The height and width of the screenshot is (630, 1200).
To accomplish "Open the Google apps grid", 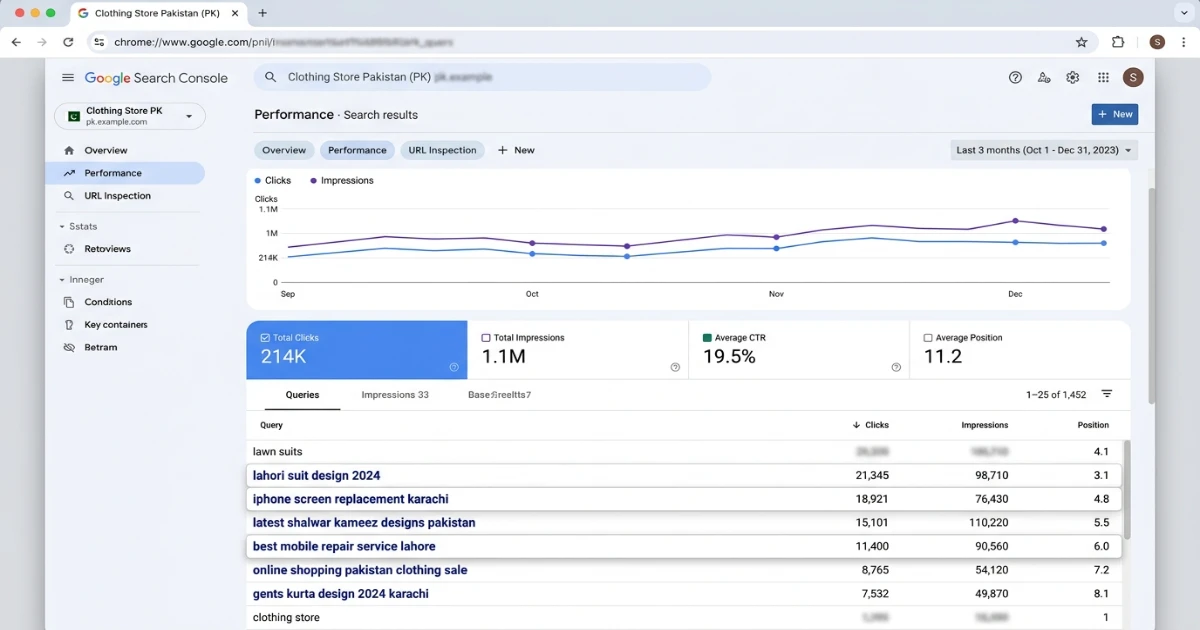I will (x=1103, y=77).
